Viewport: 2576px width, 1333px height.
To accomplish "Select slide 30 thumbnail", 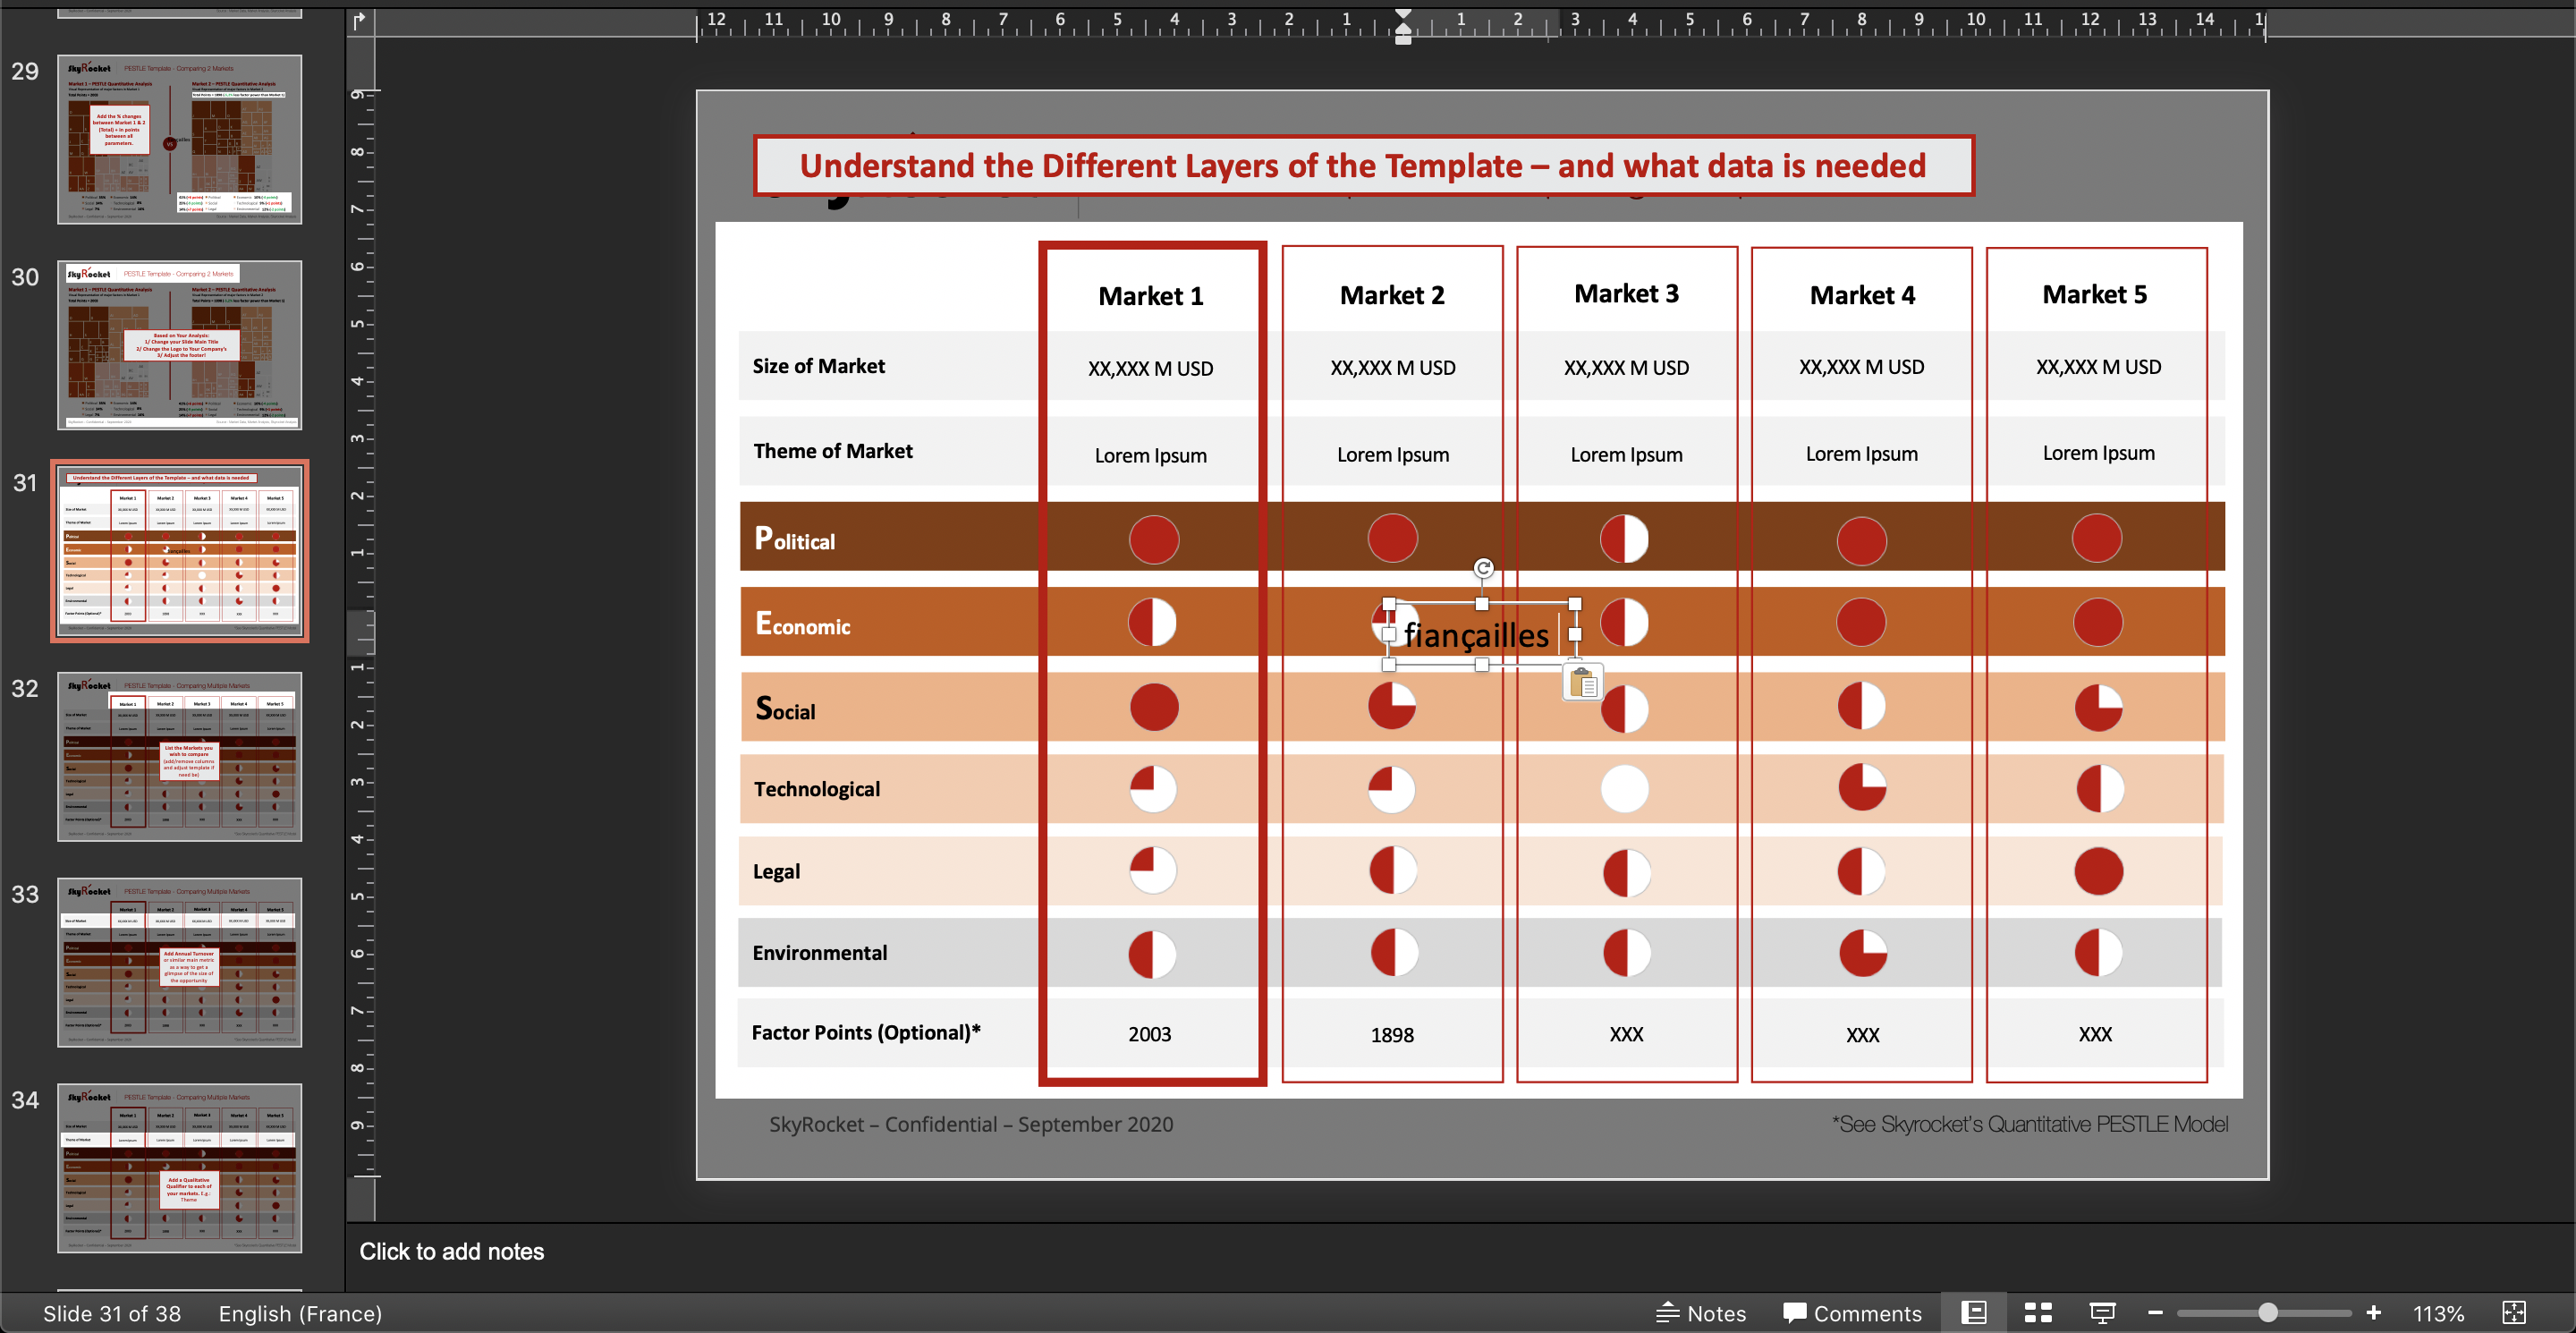I will [x=180, y=345].
